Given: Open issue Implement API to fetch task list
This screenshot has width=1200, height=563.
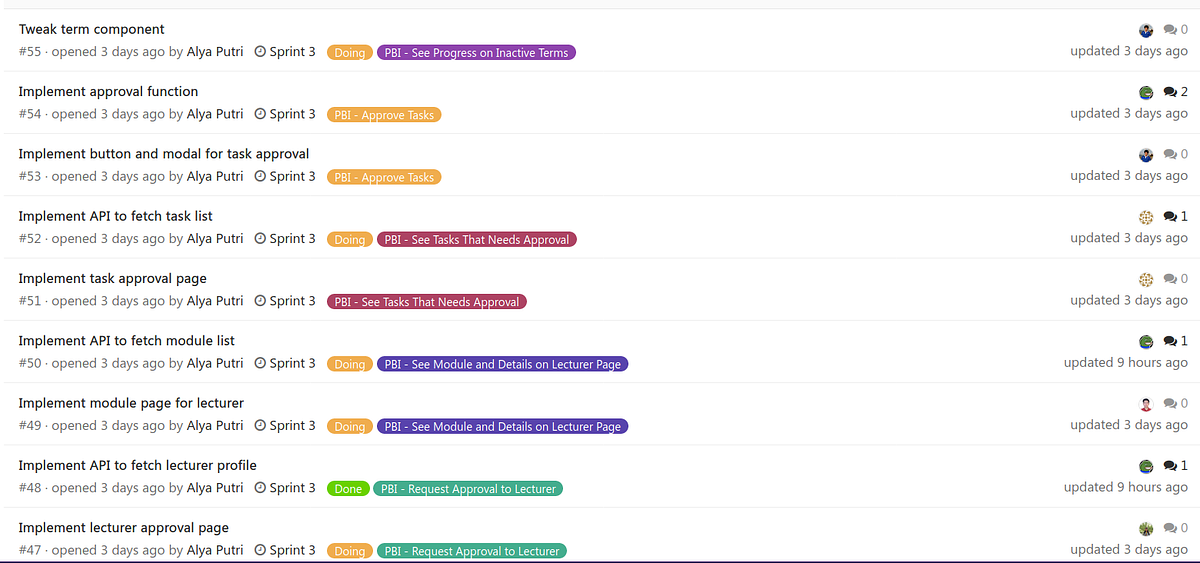Looking at the screenshot, I should 116,216.
